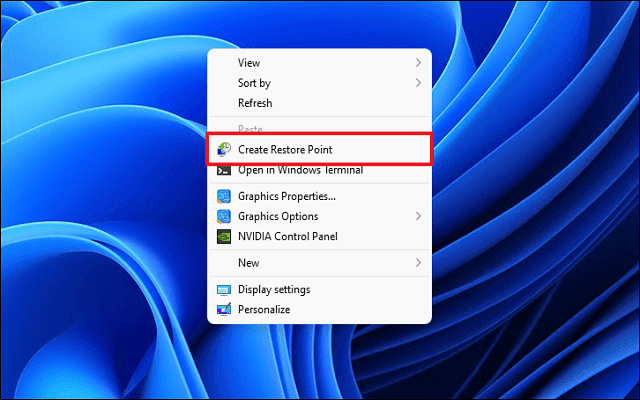640x400 pixels.
Task: Open in Windows Terminal entry
Action: (x=319, y=171)
